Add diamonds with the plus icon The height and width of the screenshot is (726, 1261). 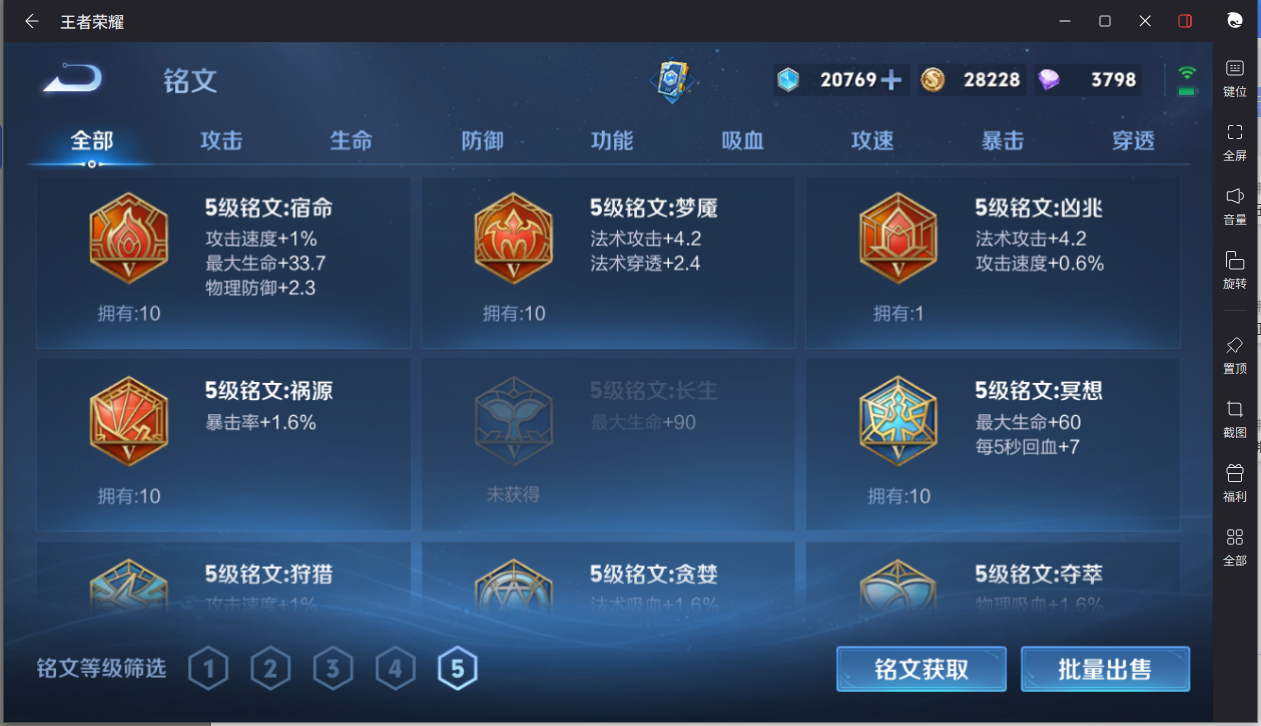pos(890,79)
